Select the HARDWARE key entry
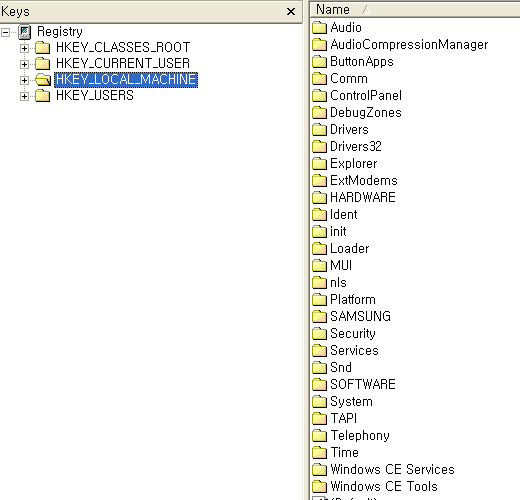Screen dimensions: 520x500 pos(363,197)
